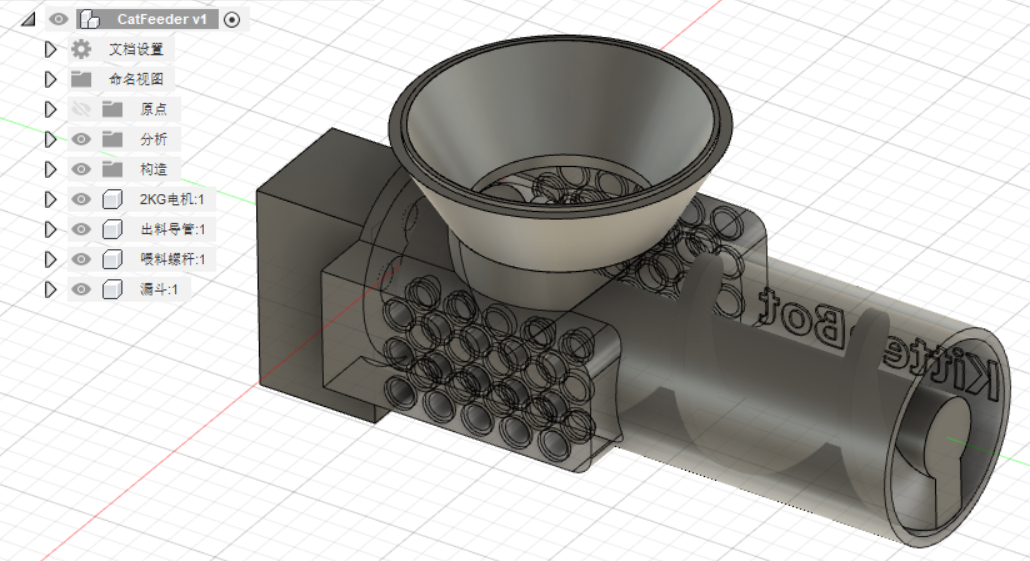Hide the 构造 folder
This screenshot has width=1030, height=561.
[x=81, y=169]
